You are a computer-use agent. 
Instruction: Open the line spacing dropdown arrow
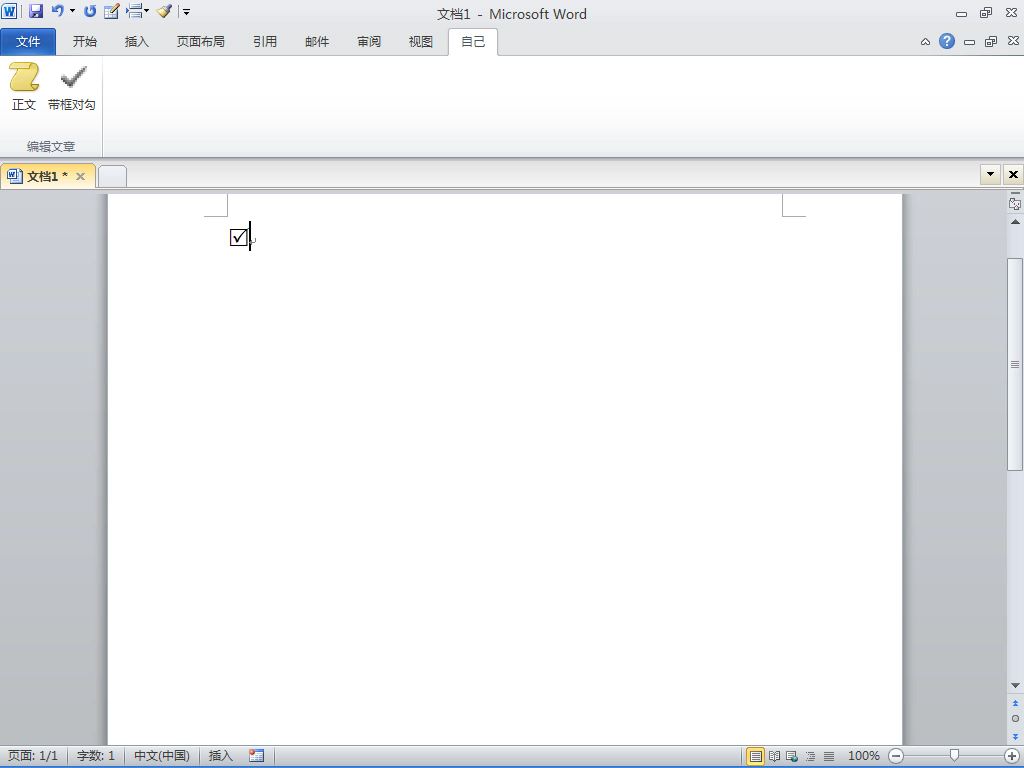click(x=146, y=11)
